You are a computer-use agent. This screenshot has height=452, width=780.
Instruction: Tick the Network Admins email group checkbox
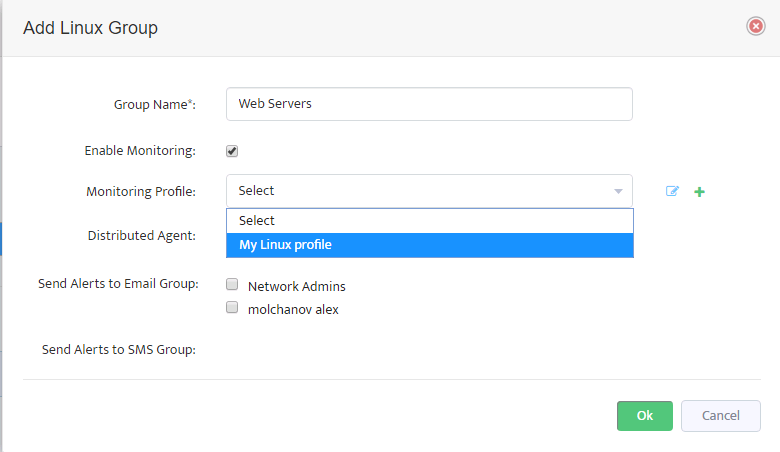click(x=232, y=284)
